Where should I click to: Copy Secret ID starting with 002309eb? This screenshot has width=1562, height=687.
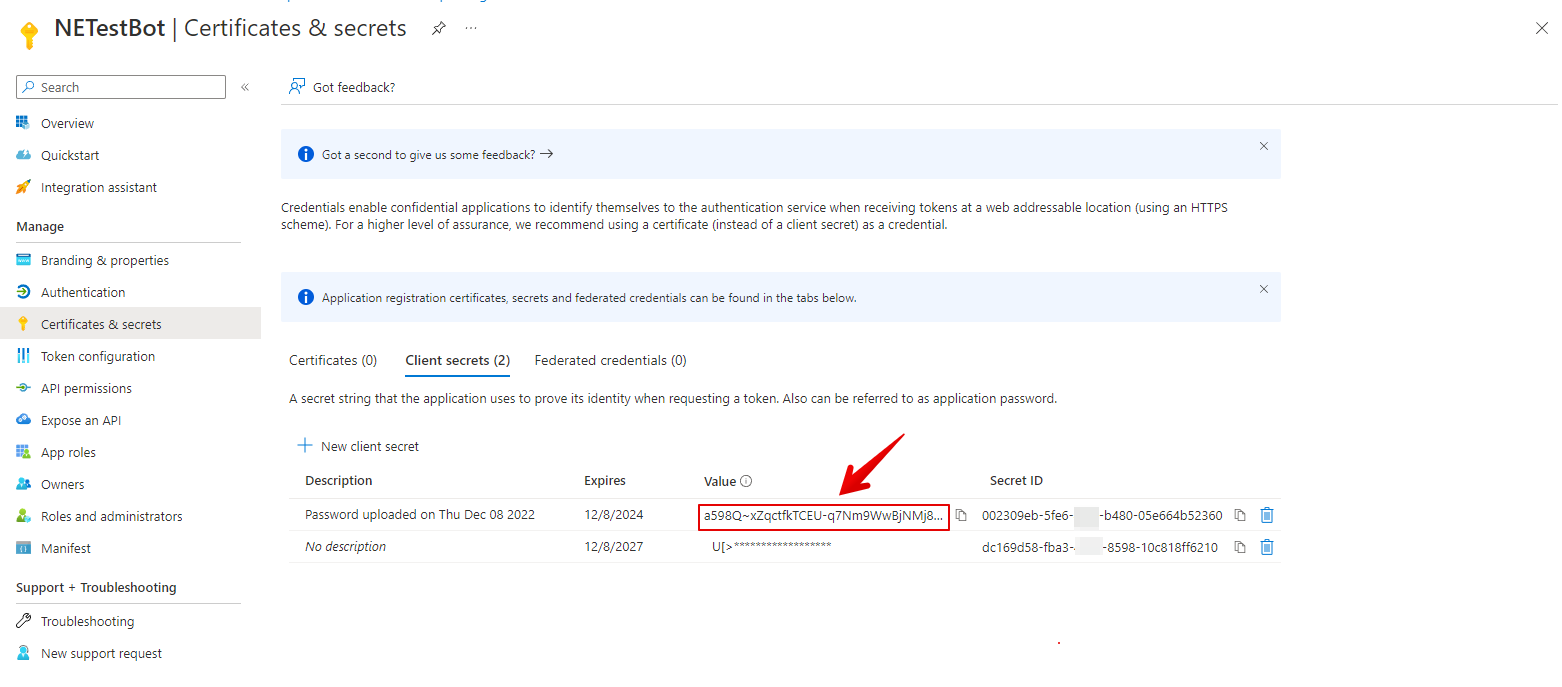pyautogui.click(x=1240, y=515)
